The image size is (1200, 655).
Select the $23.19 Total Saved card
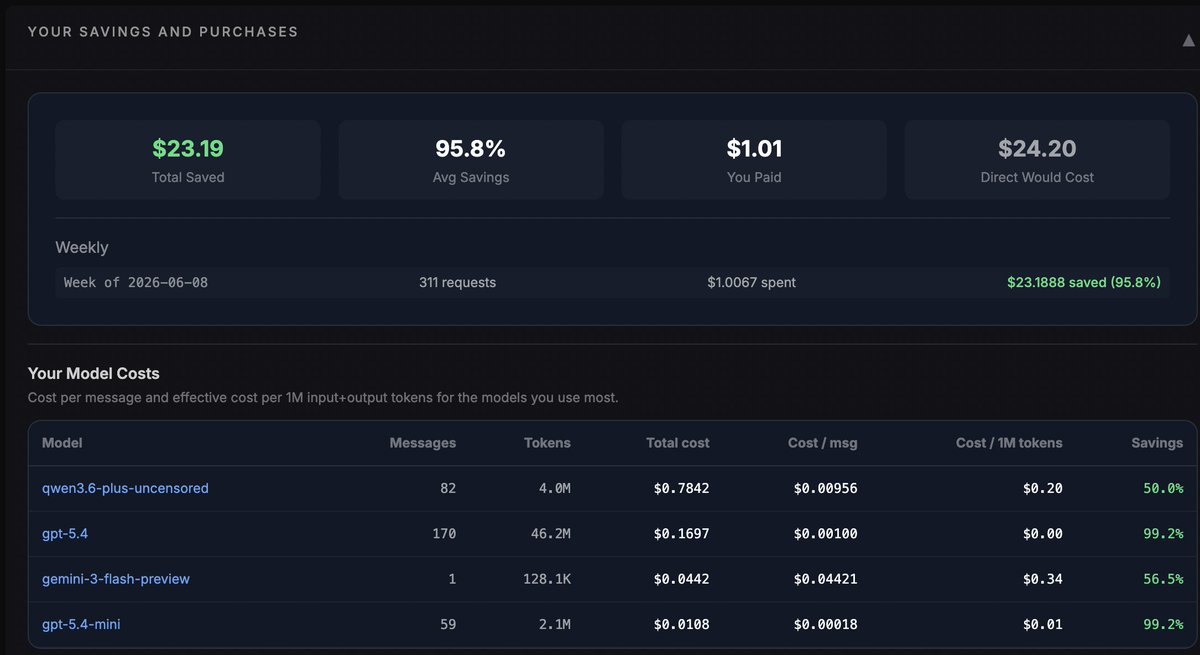point(188,160)
